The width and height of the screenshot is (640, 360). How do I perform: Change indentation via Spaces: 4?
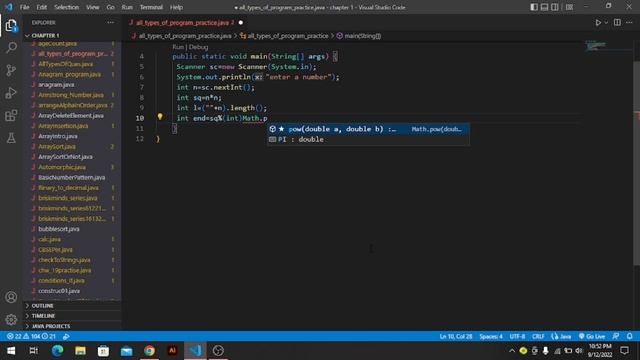pos(491,336)
